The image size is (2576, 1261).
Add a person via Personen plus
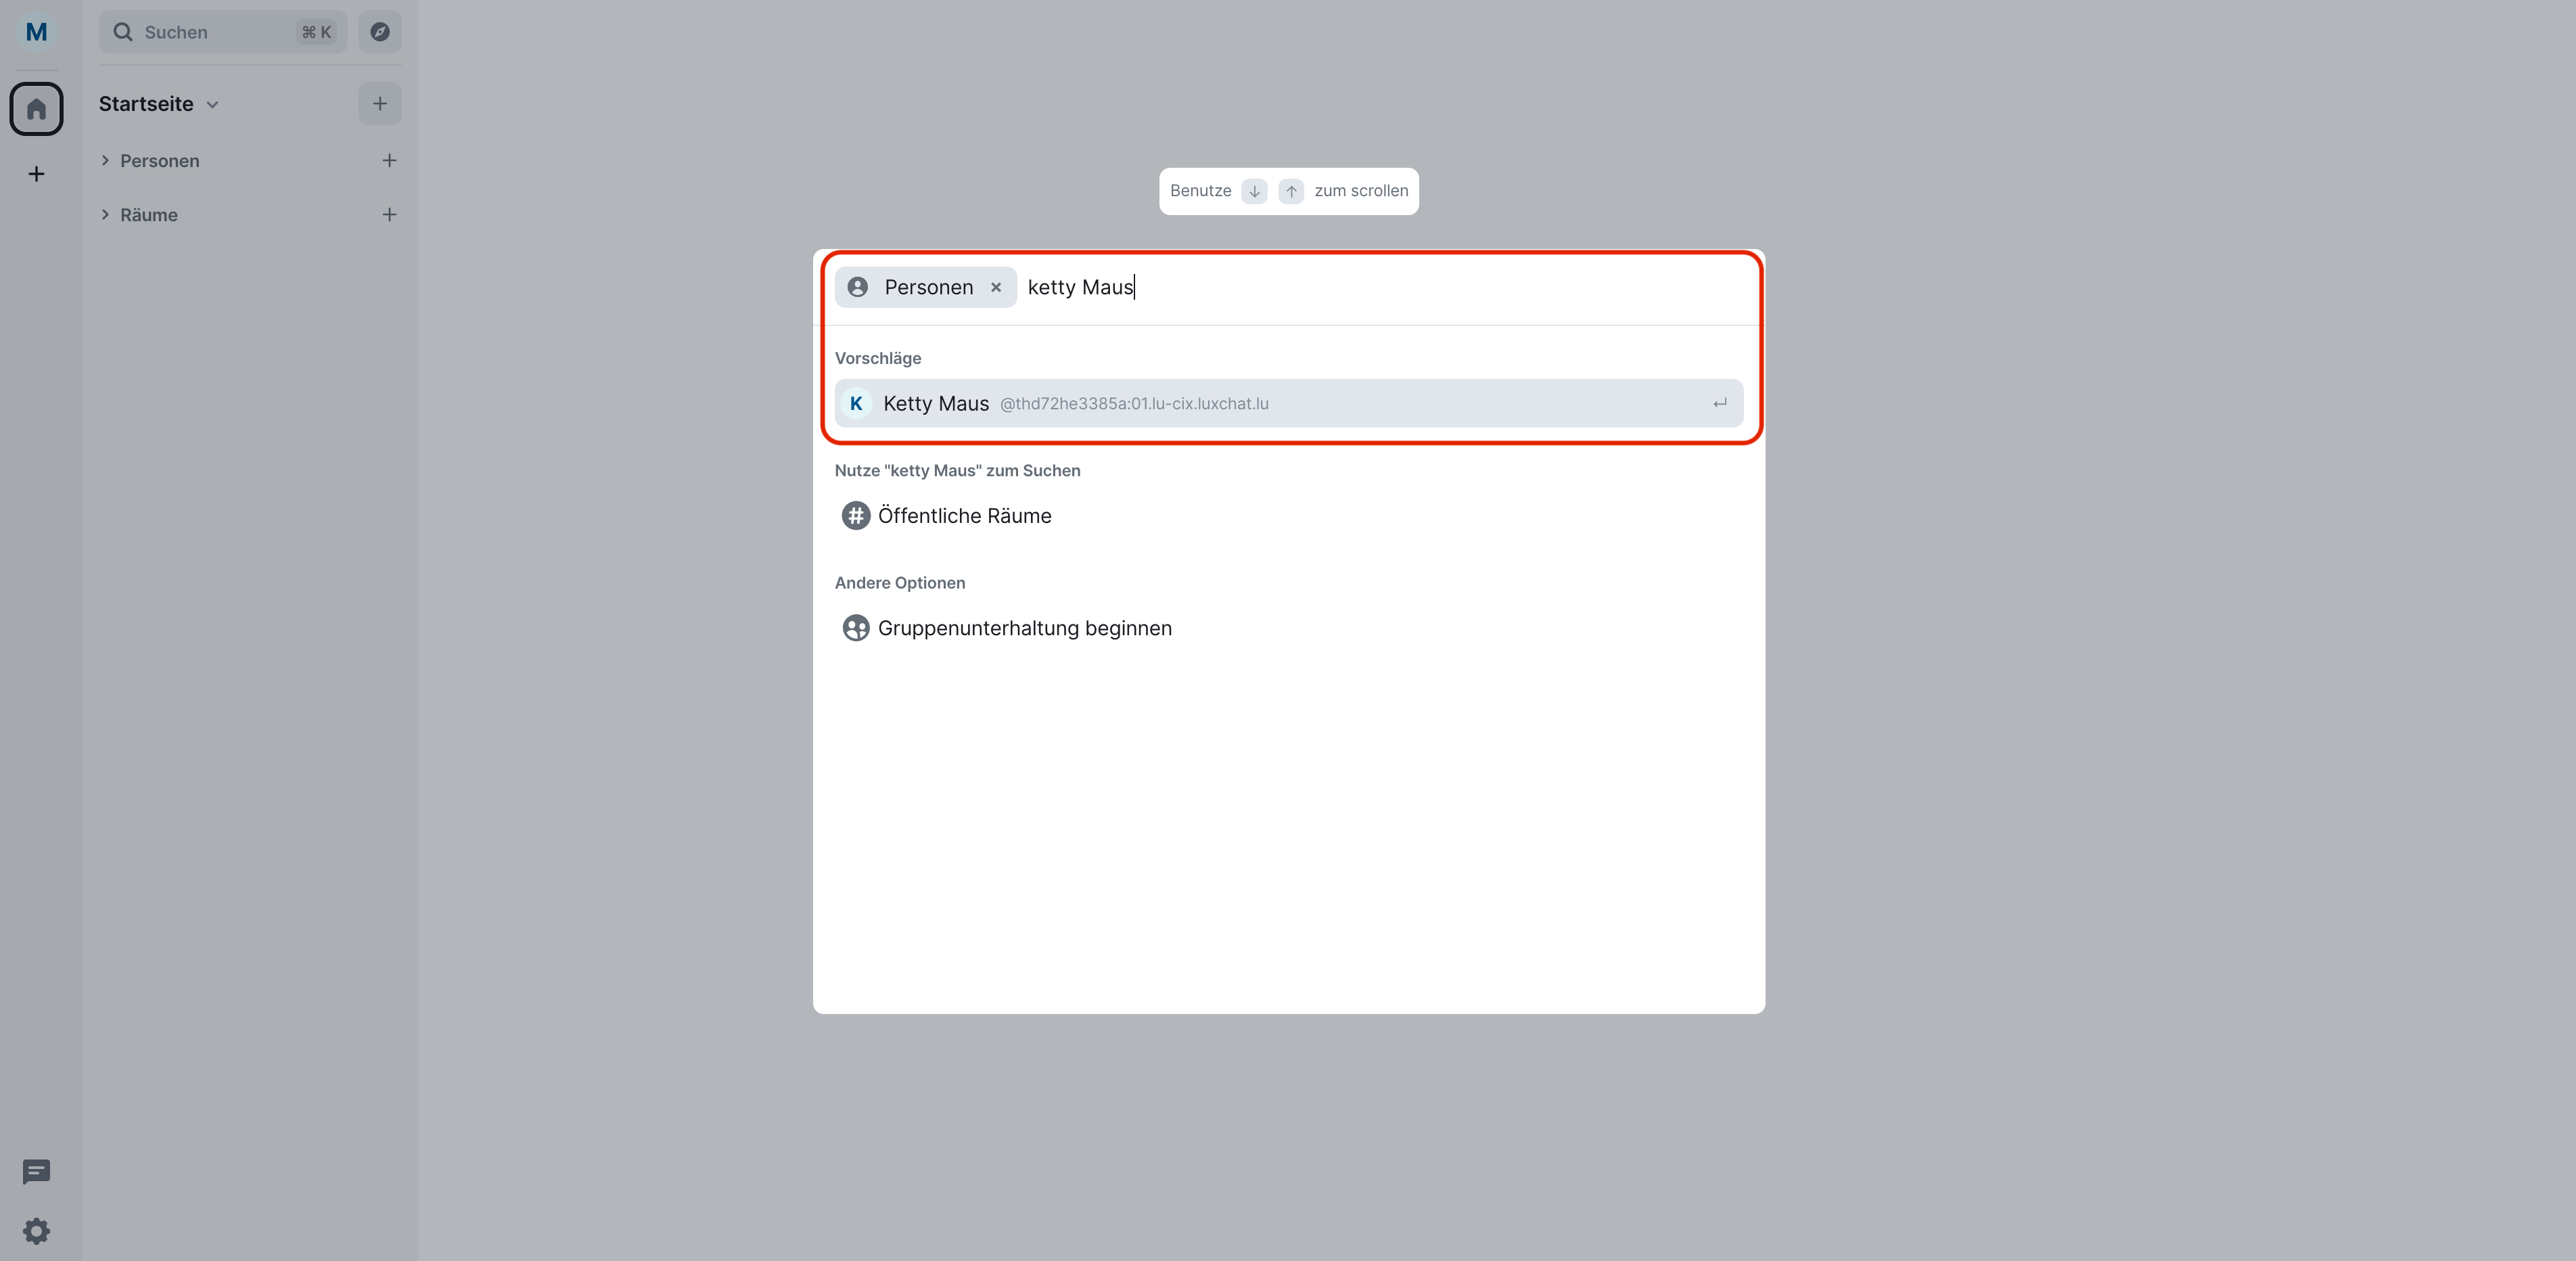tap(389, 161)
